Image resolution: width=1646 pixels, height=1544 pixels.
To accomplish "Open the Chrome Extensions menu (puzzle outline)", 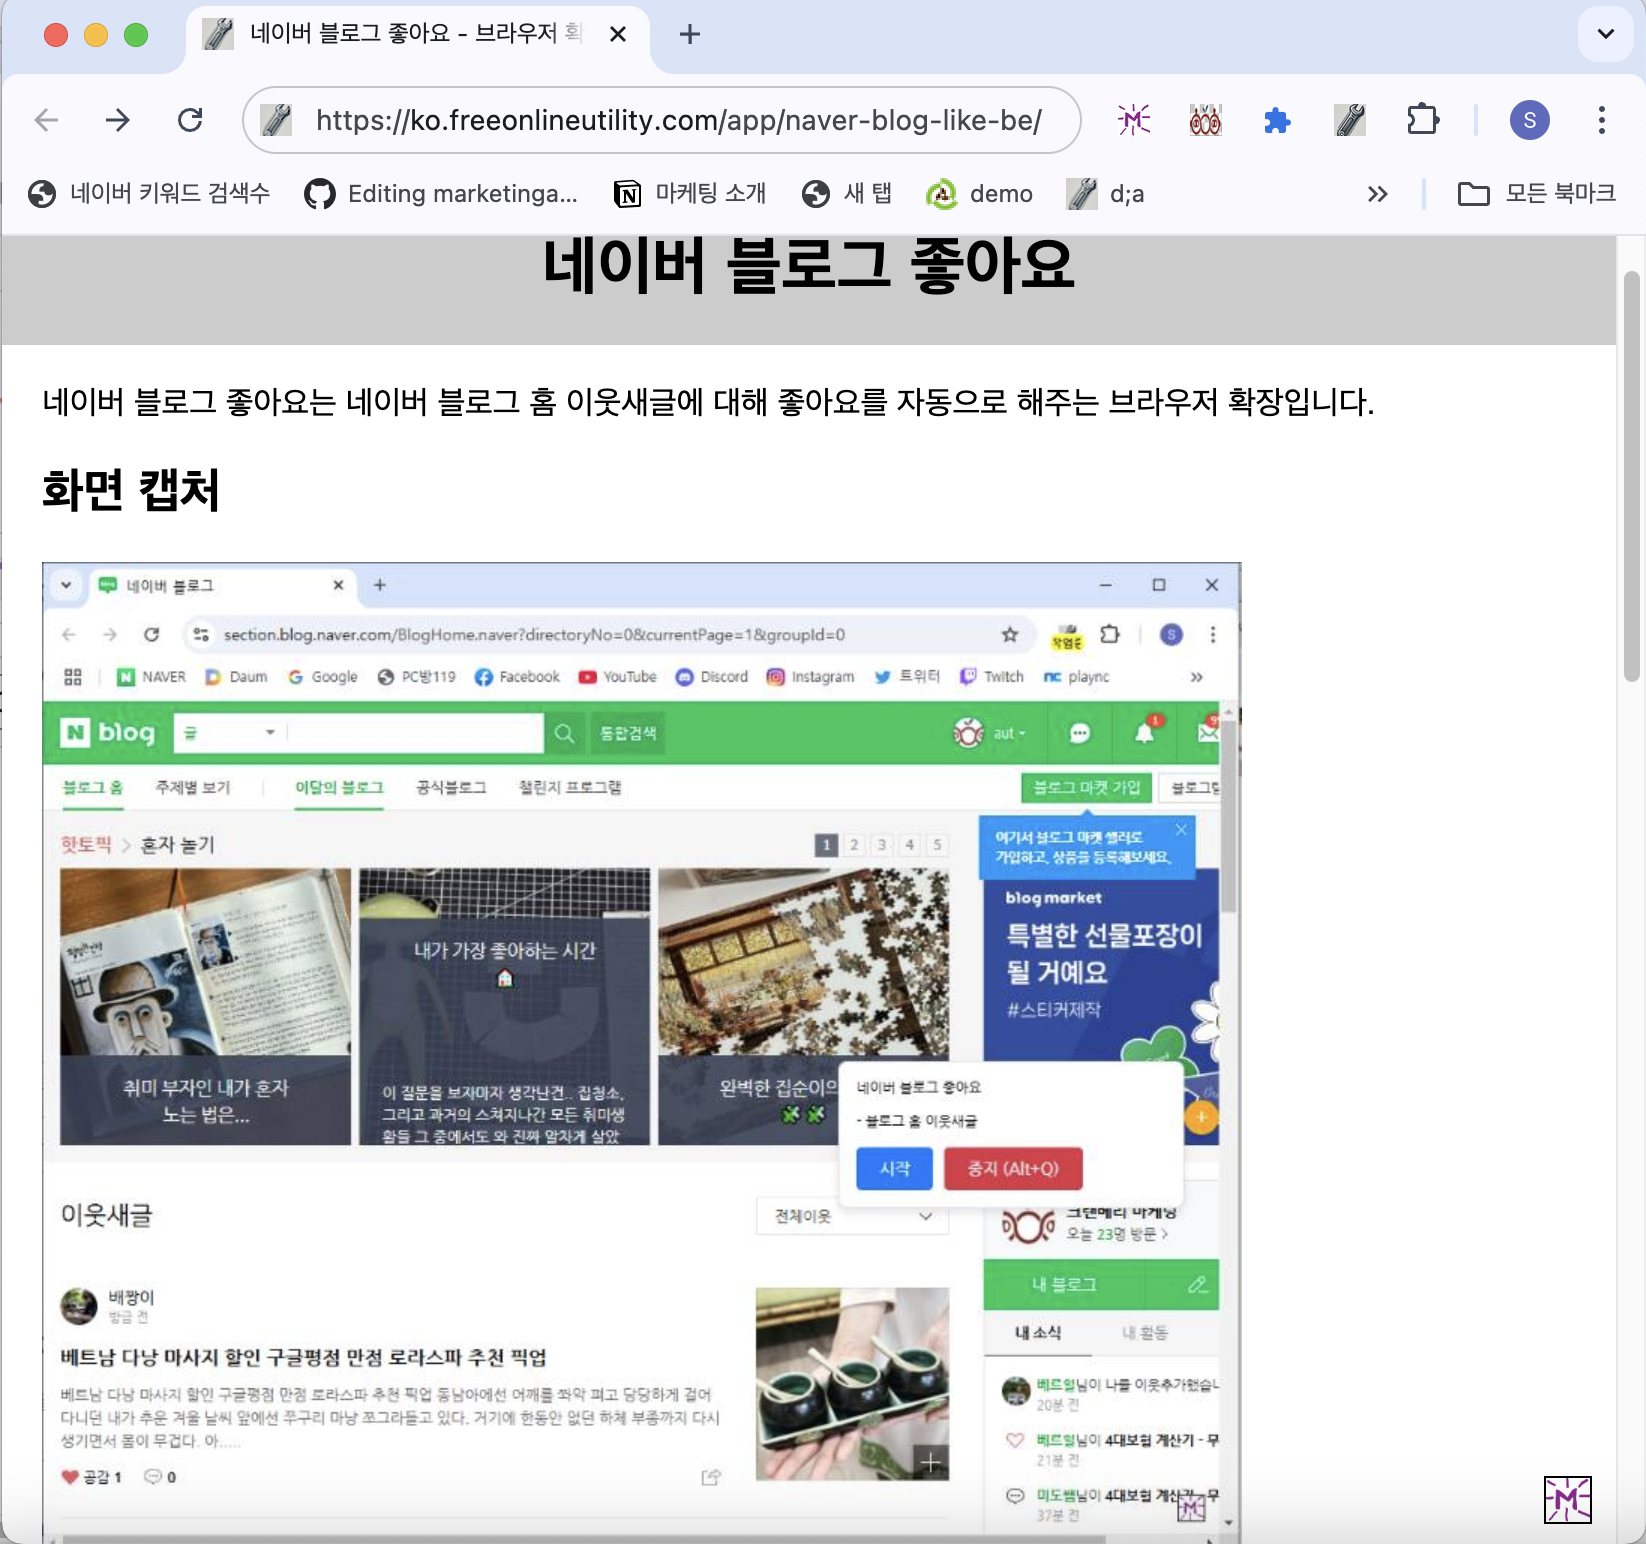I will (x=1423, y=120).
